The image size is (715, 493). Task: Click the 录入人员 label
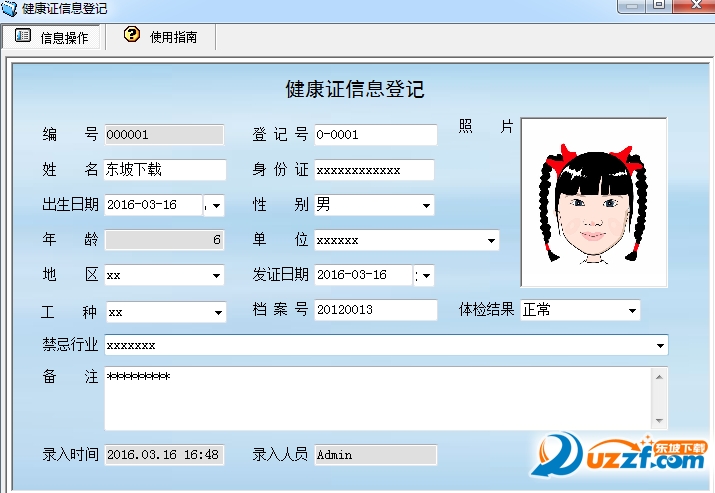point(280,454)
